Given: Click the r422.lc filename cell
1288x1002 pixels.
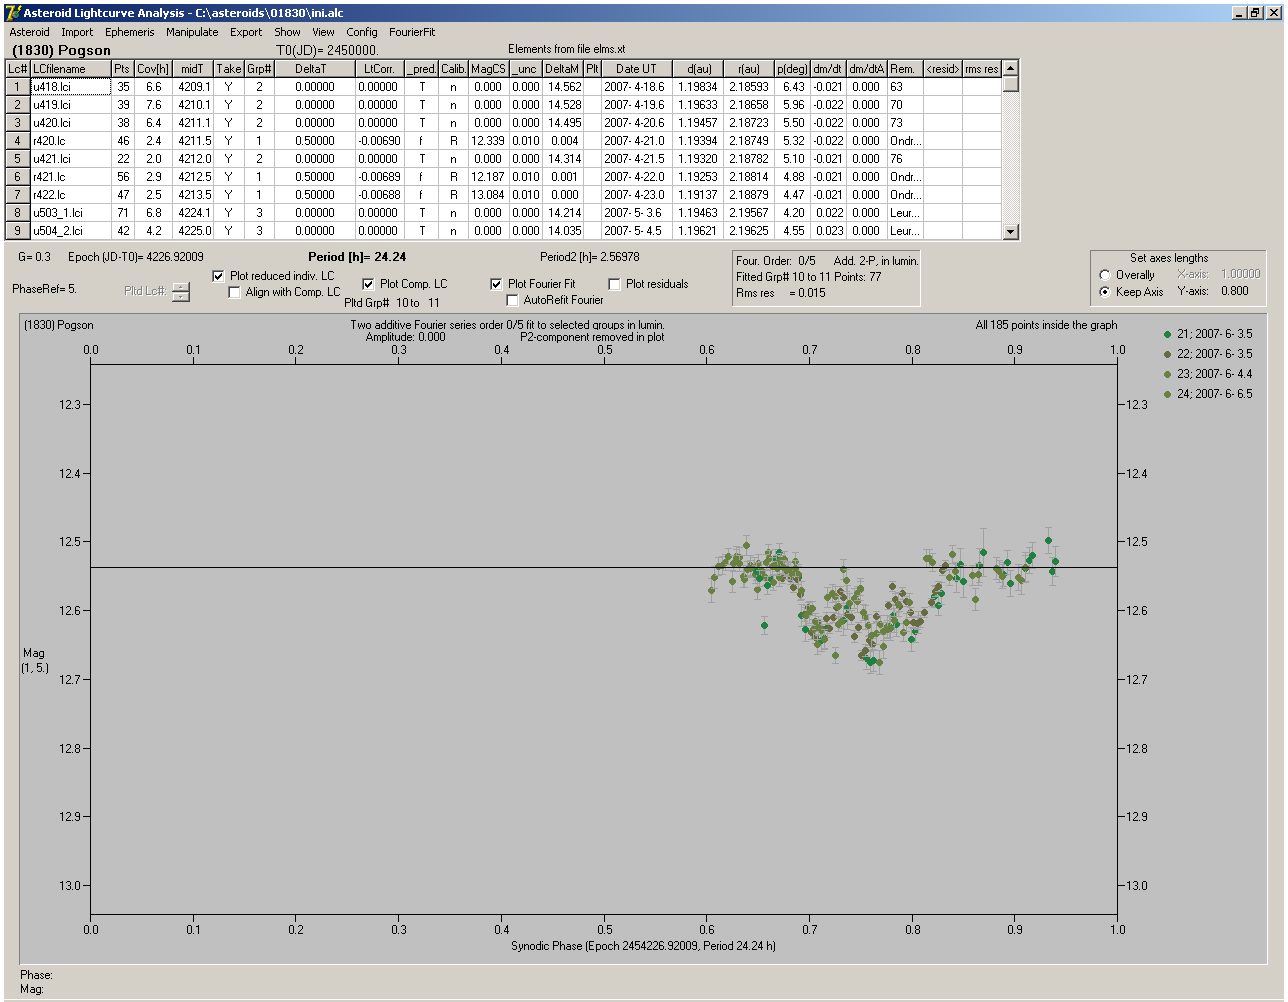Looking at the screenshot, I should tap(71, 195).
